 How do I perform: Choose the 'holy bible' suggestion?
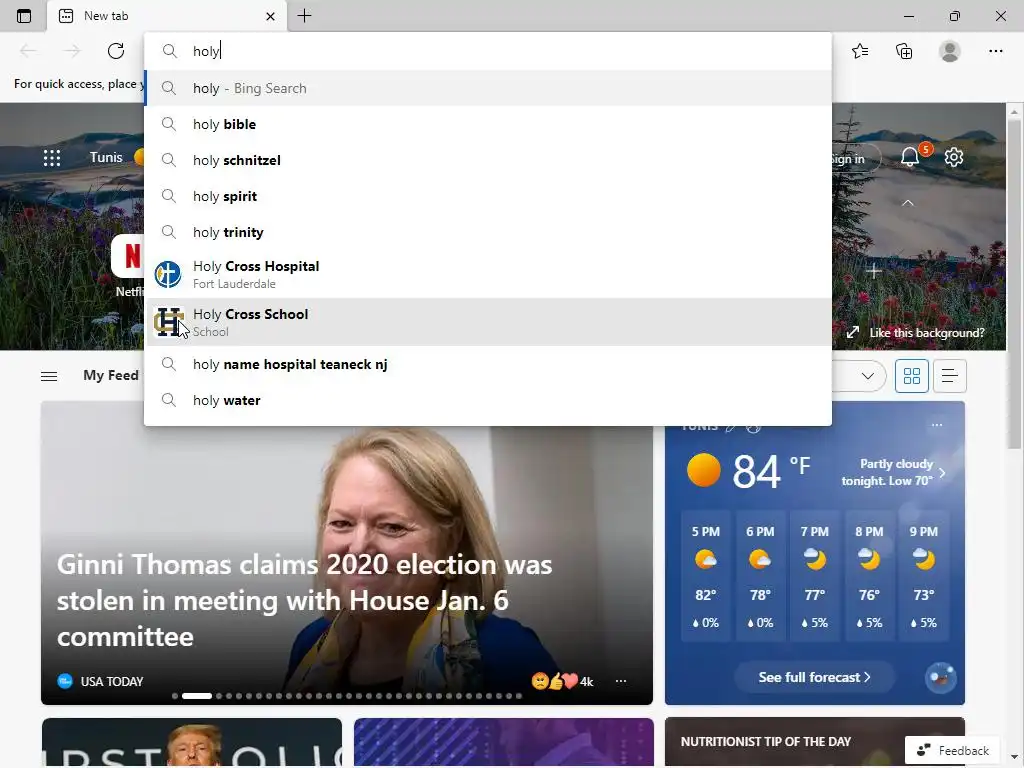click(488, 124)
